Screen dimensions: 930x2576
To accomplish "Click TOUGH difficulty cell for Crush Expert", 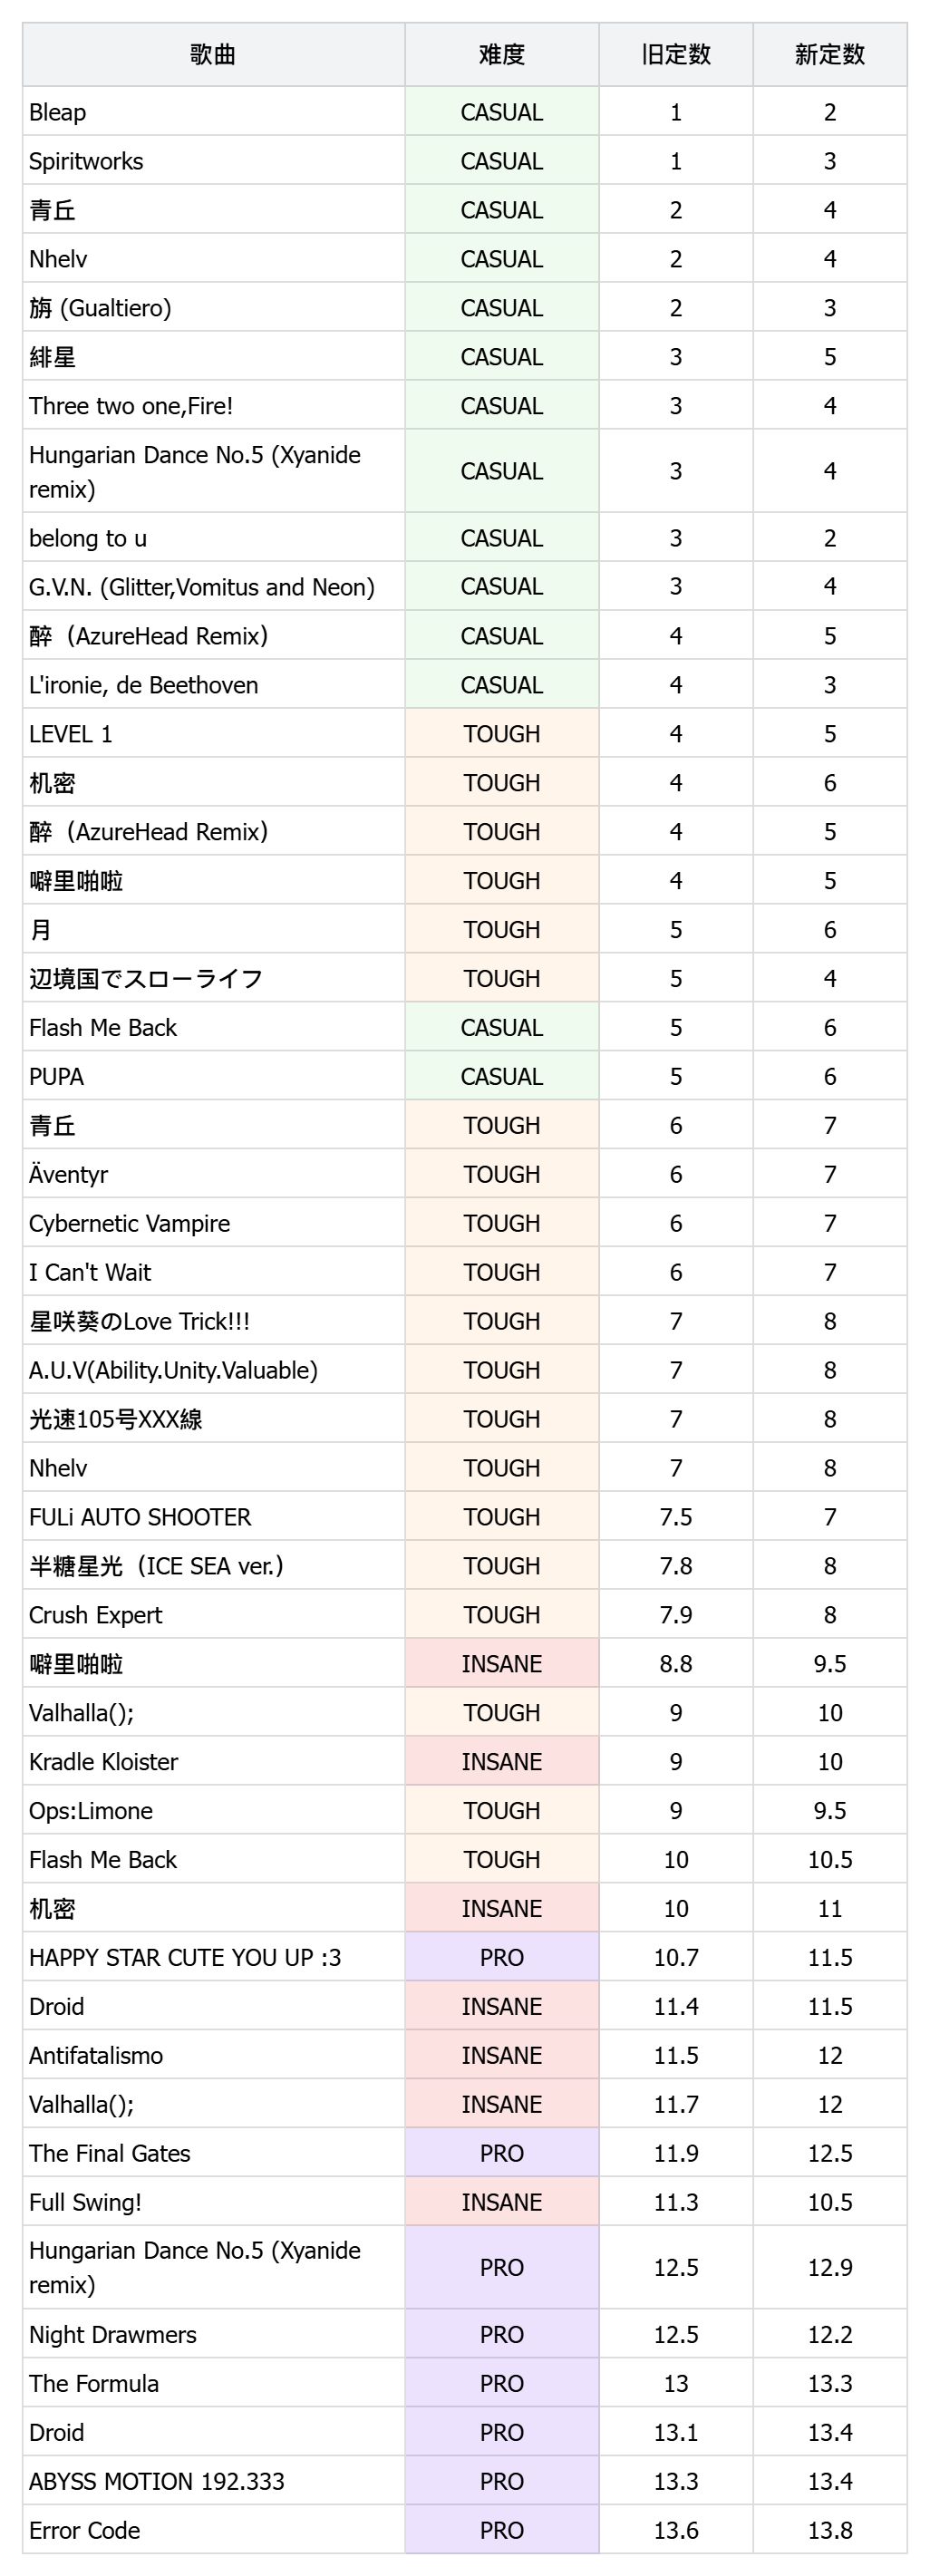I will click(x=502, y=1615).
